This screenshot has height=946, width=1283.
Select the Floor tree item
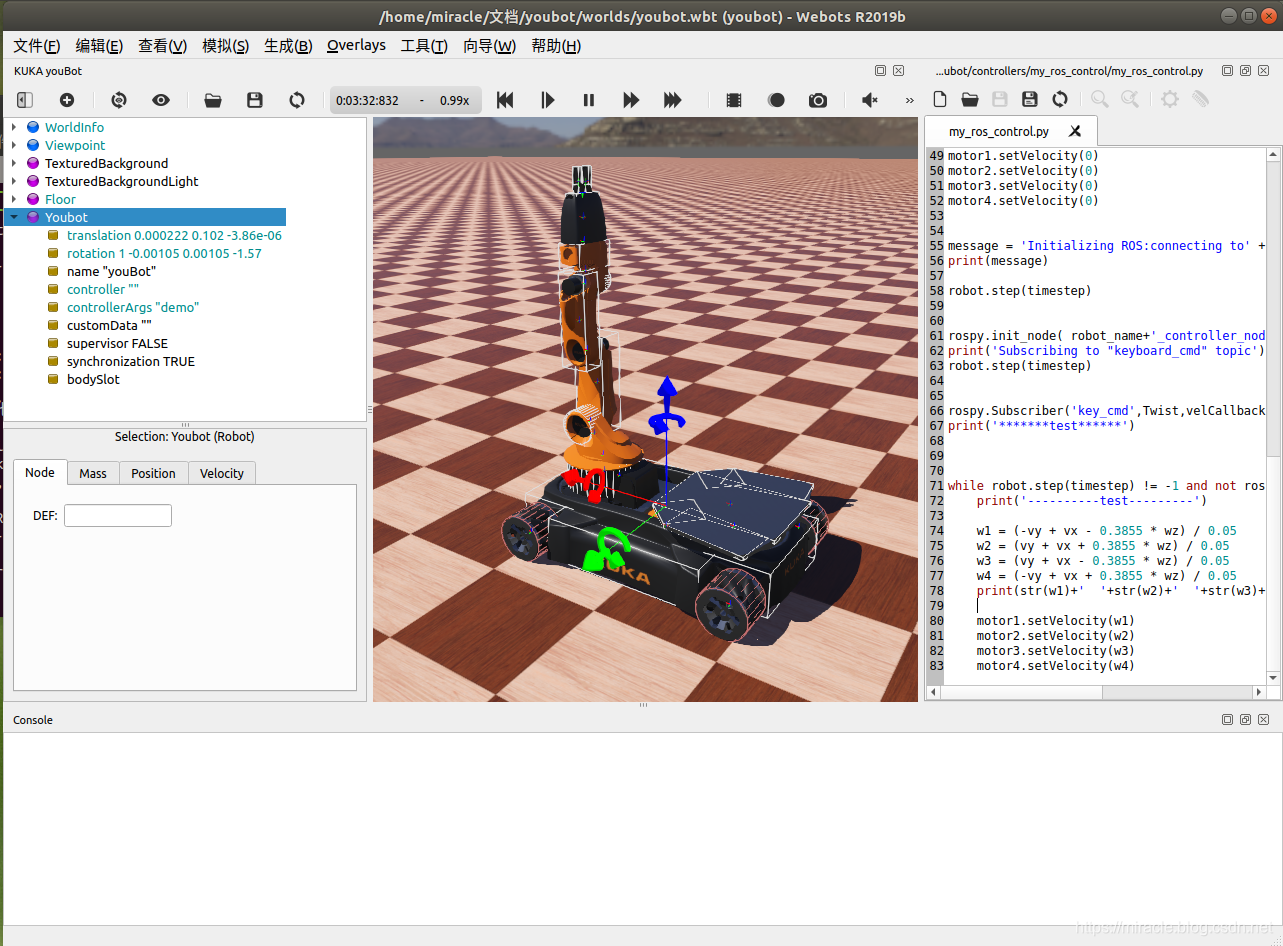(x=60, y=199)
